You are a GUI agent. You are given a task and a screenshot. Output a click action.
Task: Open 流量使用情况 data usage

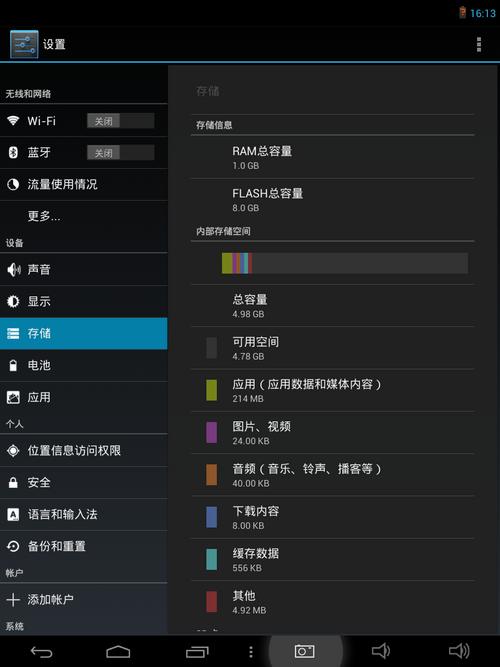point(84,185)
